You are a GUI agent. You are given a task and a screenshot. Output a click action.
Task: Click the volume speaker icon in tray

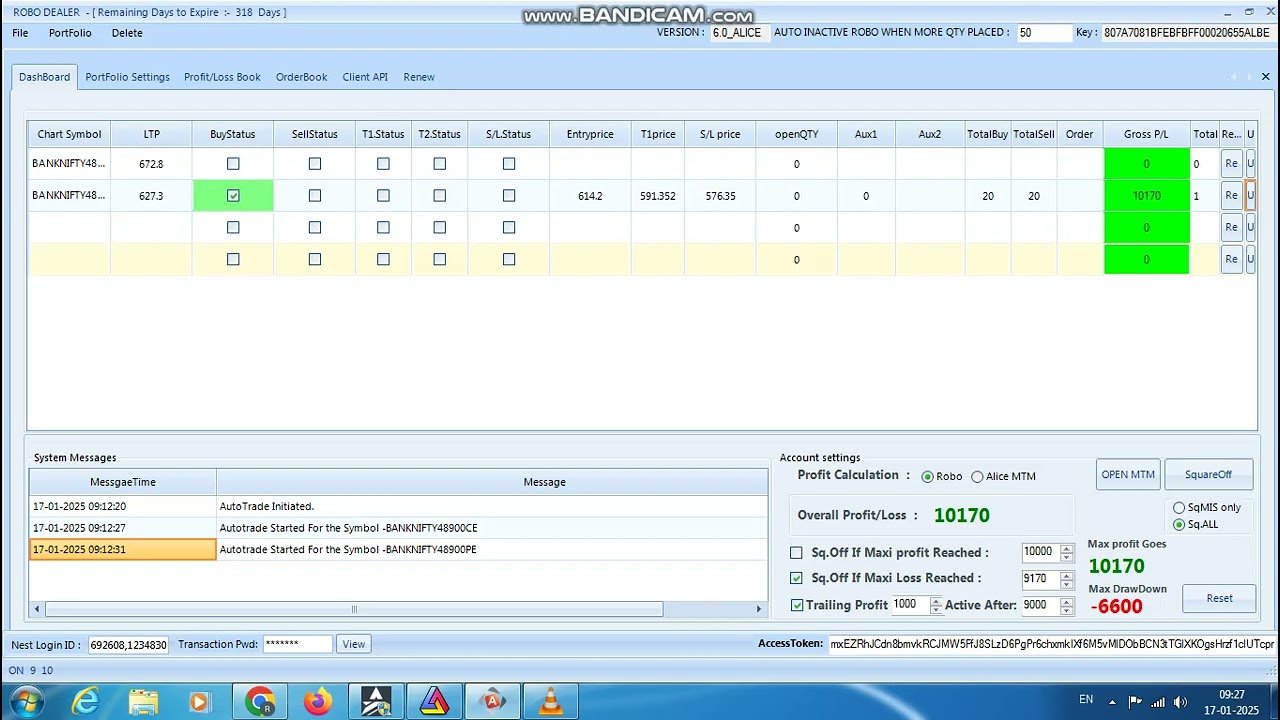point(1183,701)
